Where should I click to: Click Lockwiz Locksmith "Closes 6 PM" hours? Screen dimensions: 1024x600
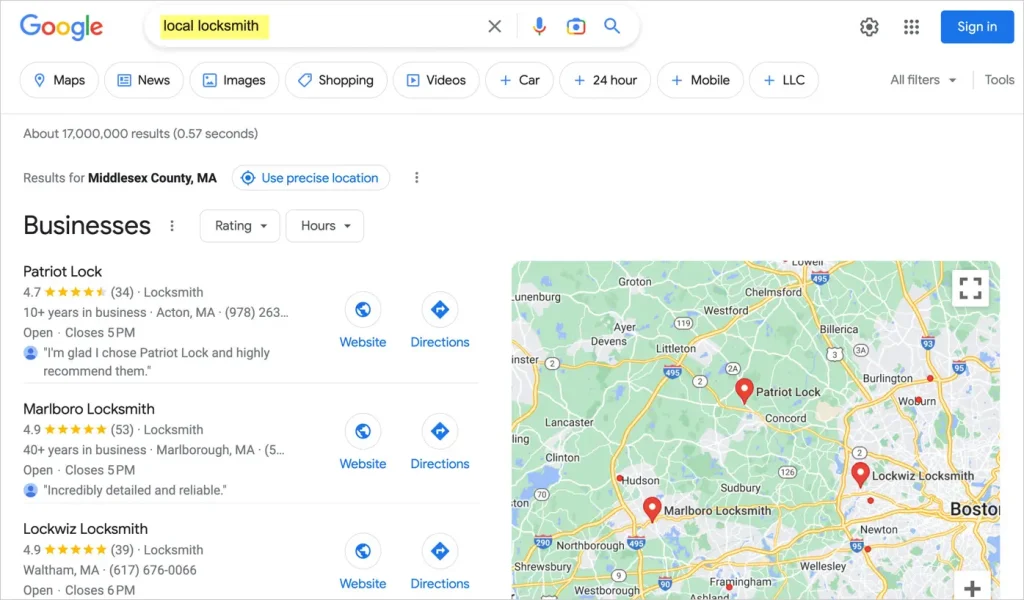100,590
